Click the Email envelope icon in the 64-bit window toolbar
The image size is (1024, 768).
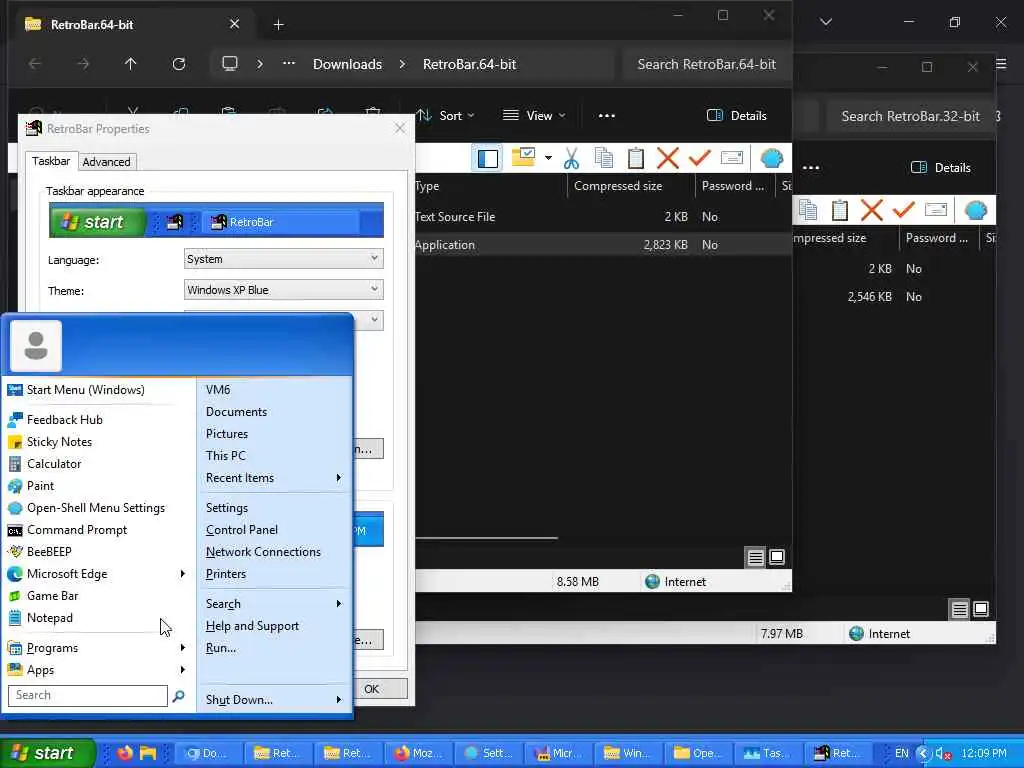(731, 158)
